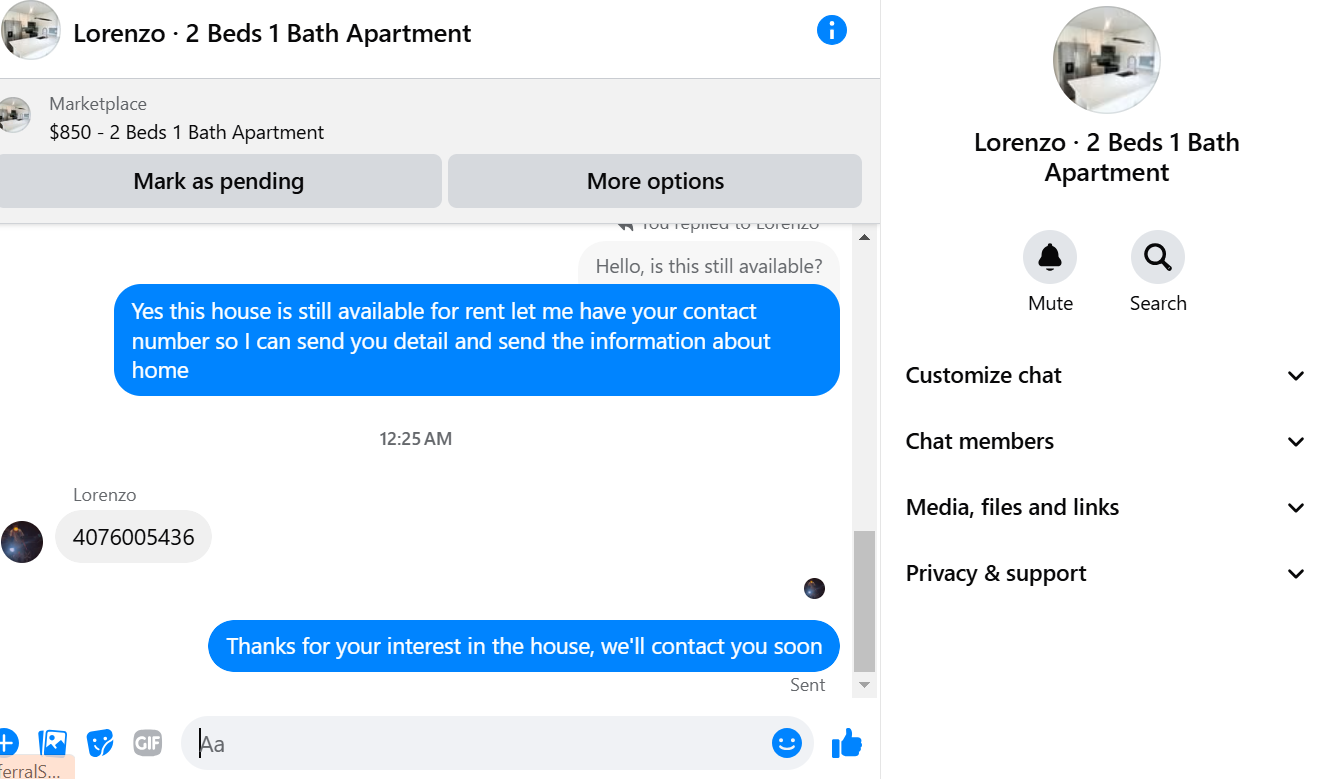Expand the Privacy & support section
The image size is (1330, 779).
[x=1105, y=574]
